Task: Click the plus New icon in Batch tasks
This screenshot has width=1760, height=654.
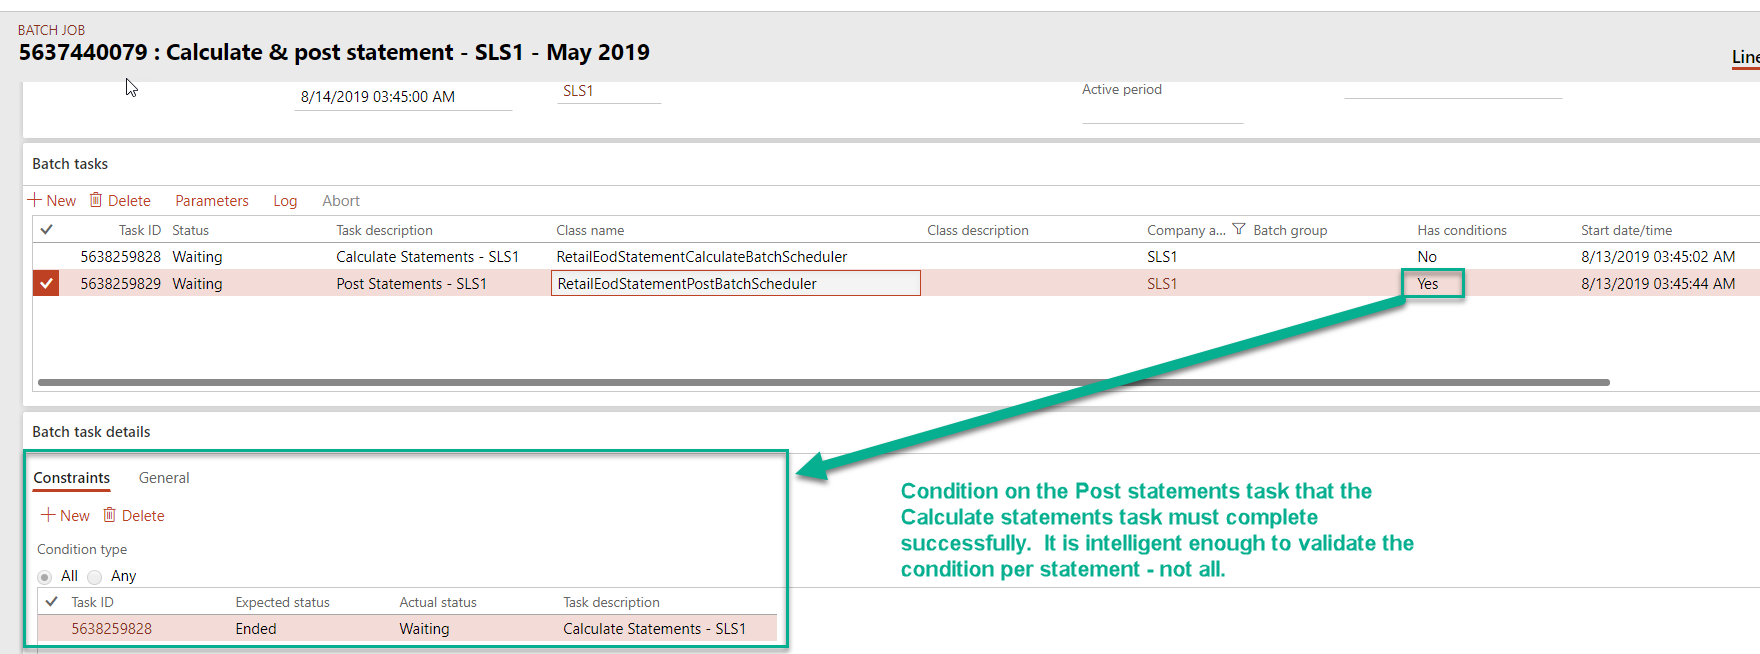Action: coord(34,200)
